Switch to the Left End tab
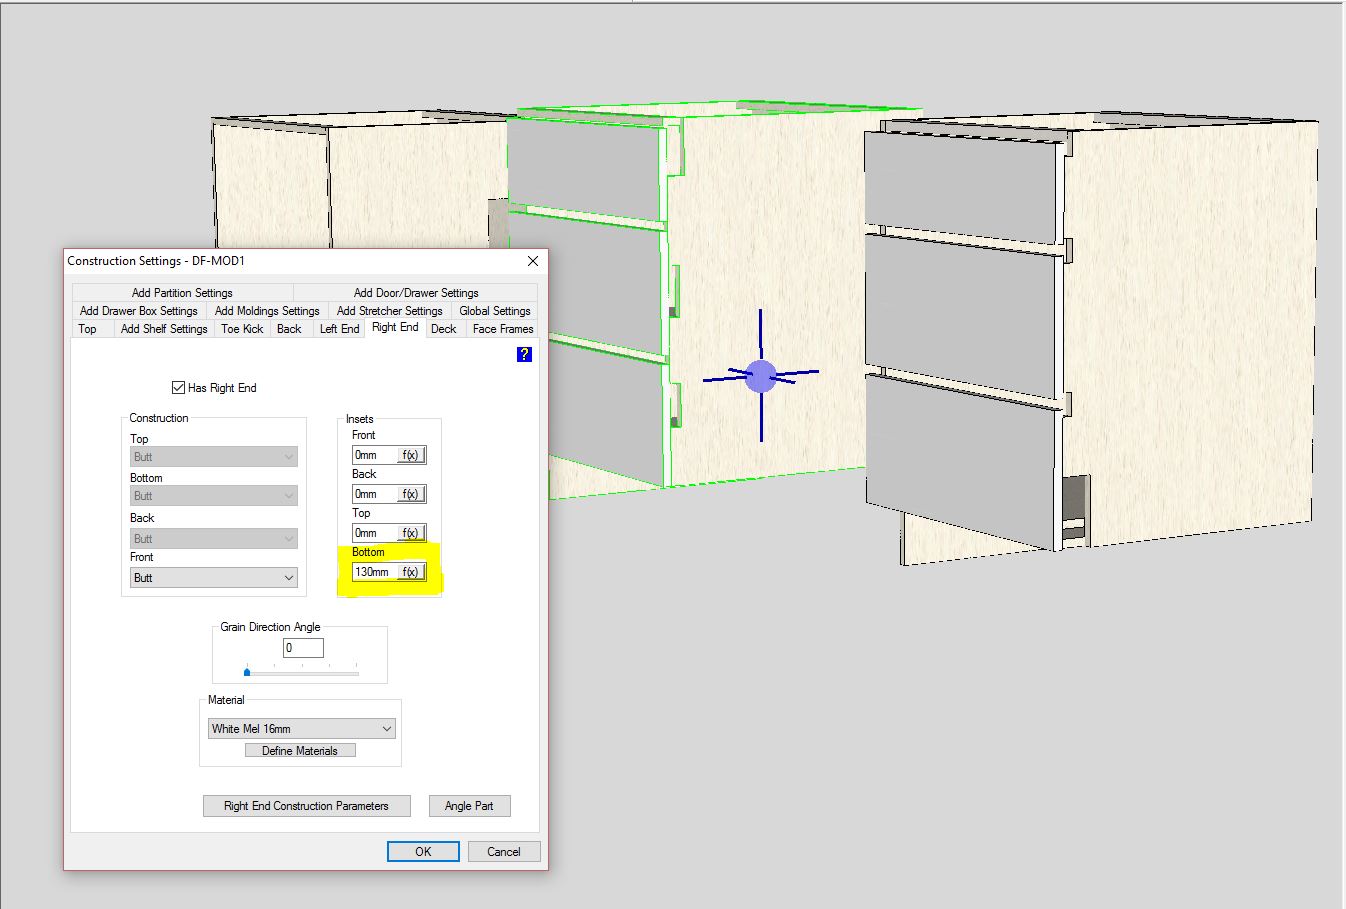Viewport: 1346px width, 909px height. point(339,329)
